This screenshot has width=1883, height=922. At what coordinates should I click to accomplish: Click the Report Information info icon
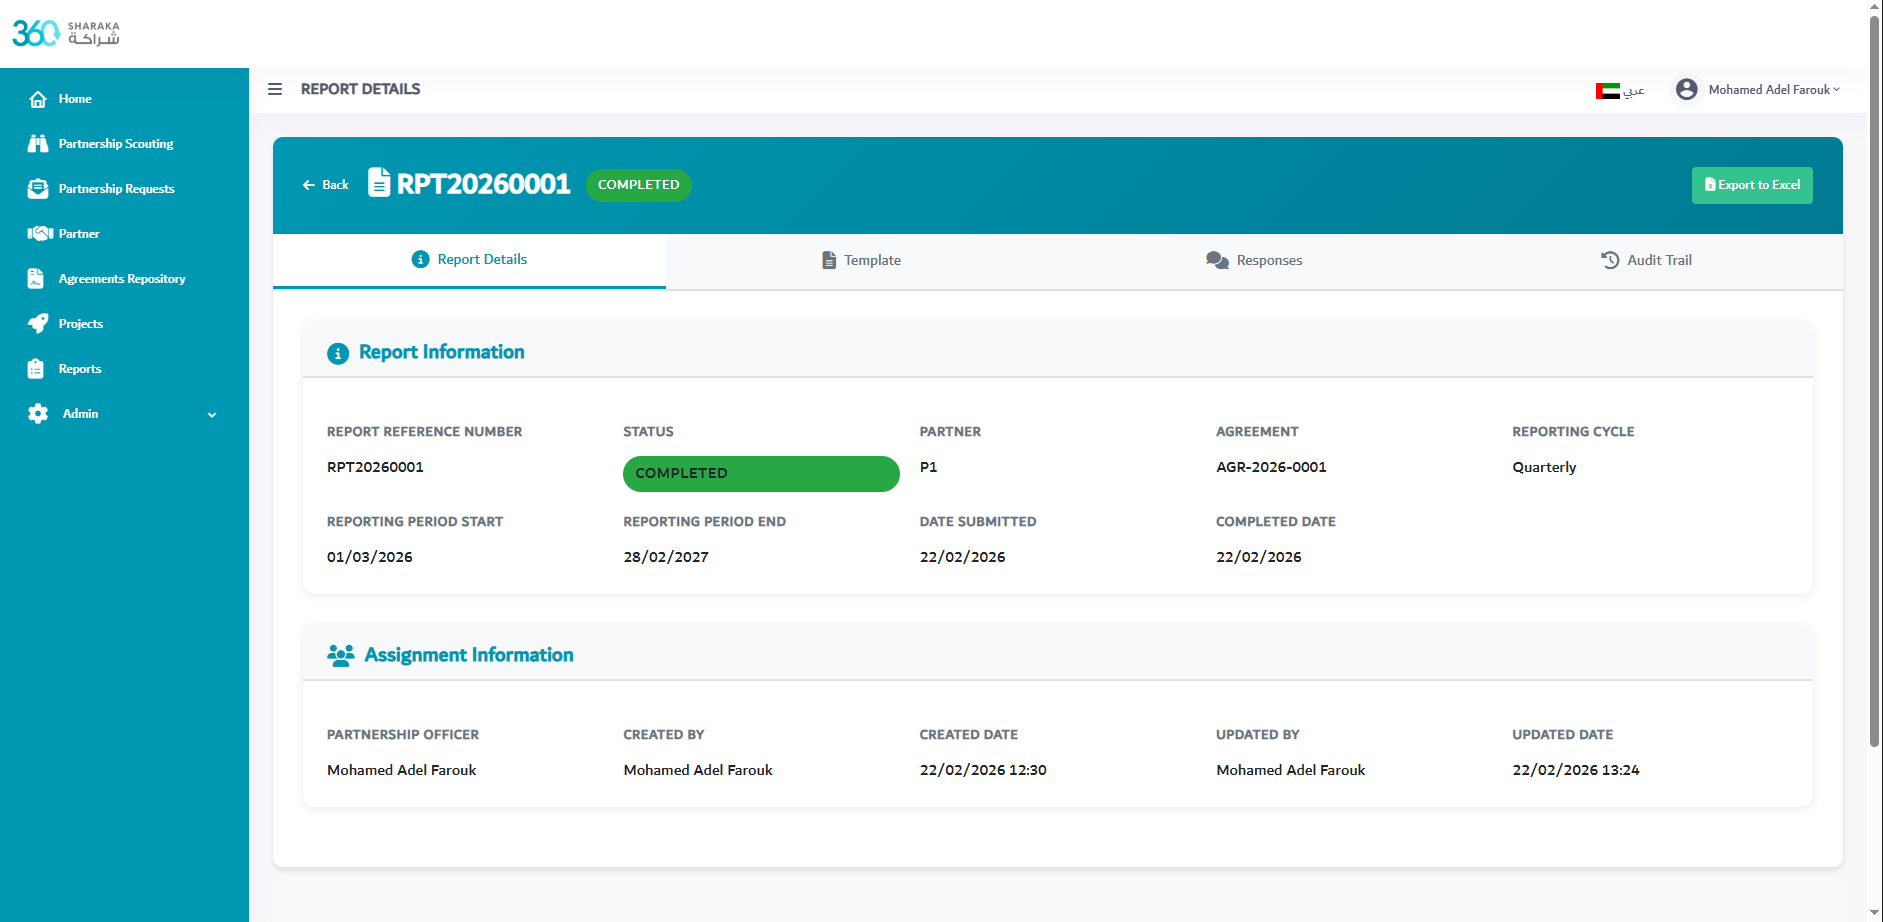338,353
